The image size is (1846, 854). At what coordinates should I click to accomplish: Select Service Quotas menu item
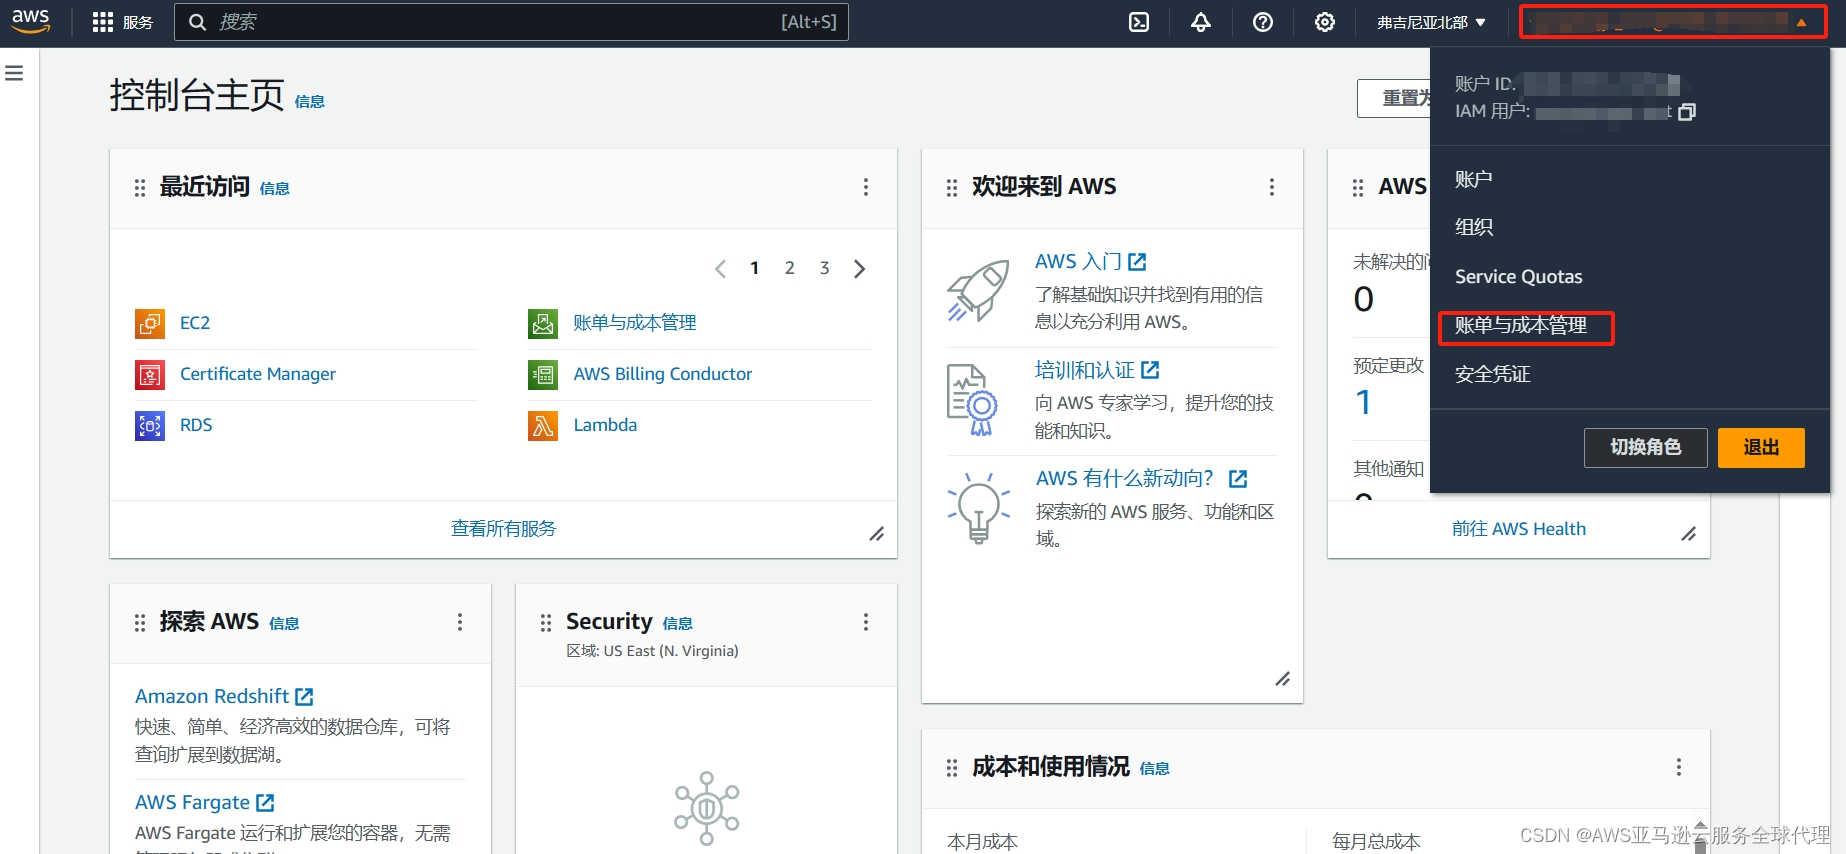point(1518,276)
